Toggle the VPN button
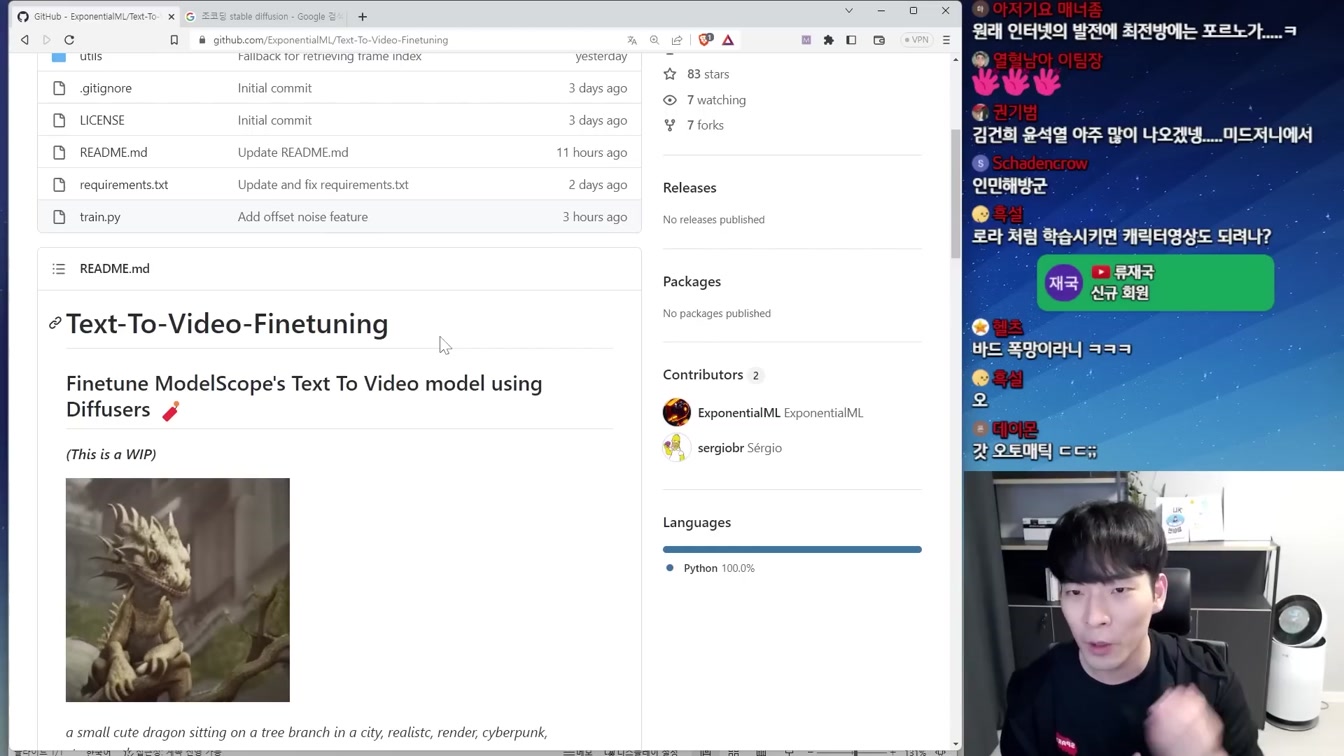 click(916, 40)
